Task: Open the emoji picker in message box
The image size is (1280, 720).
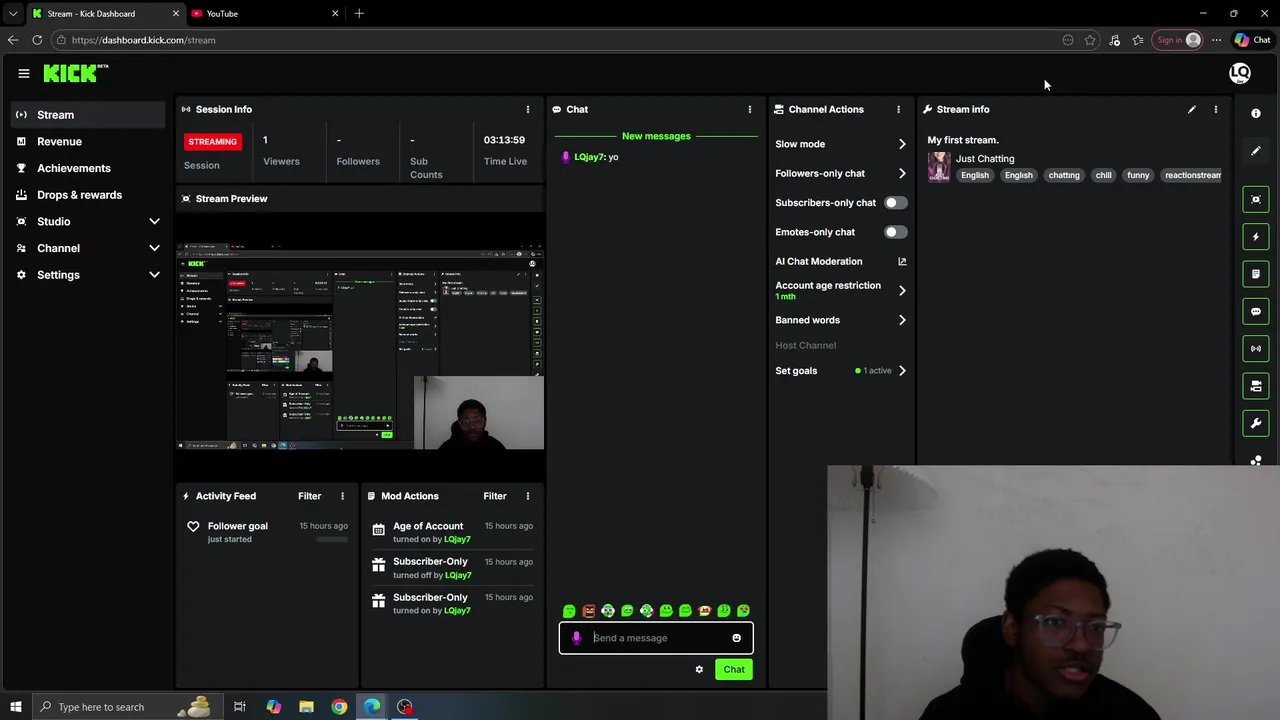Action: [x=736, y=638]
